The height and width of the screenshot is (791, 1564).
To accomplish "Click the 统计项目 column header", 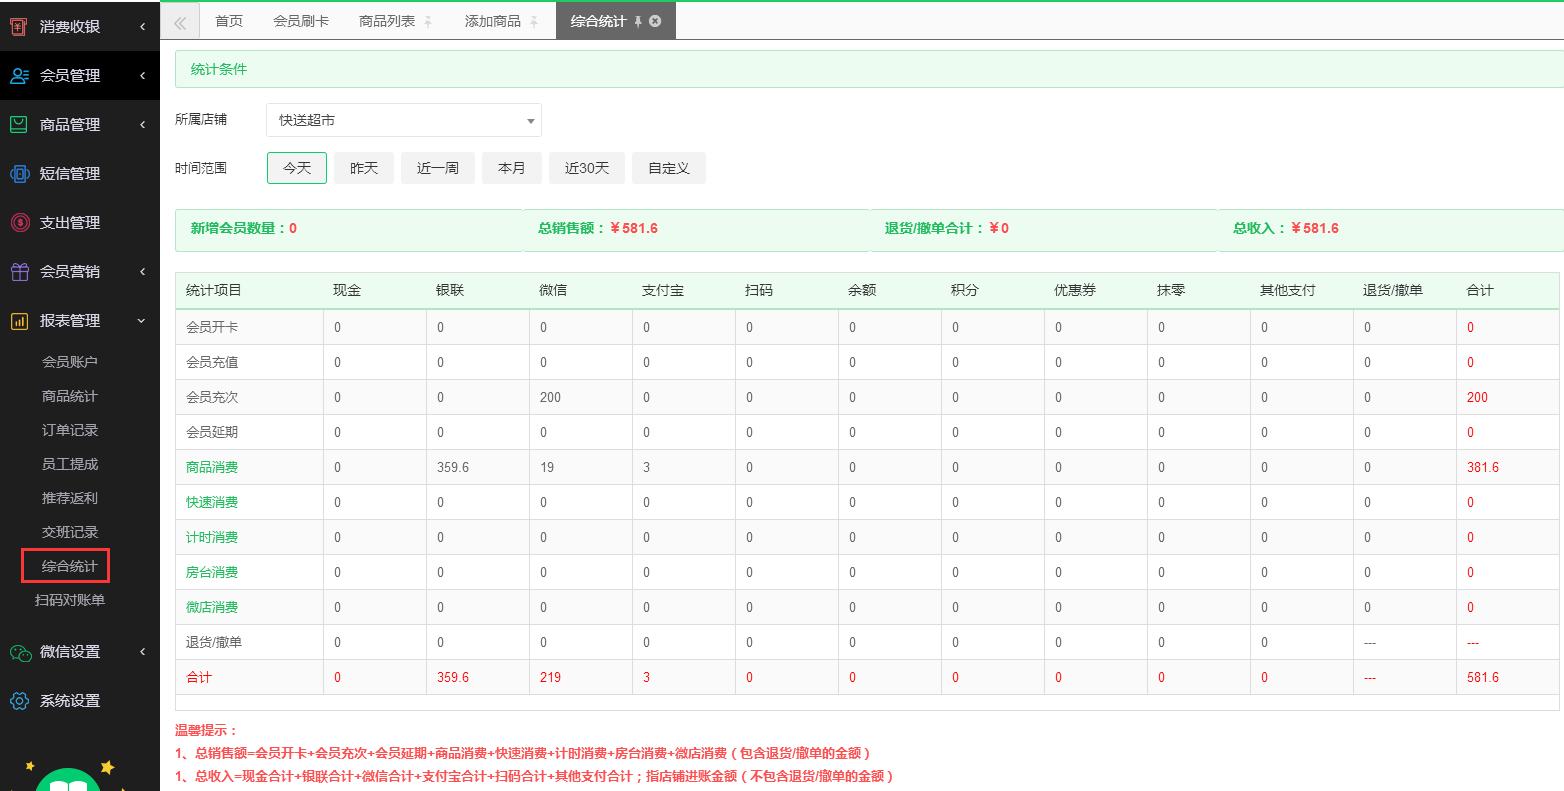I will pos(214,290).
